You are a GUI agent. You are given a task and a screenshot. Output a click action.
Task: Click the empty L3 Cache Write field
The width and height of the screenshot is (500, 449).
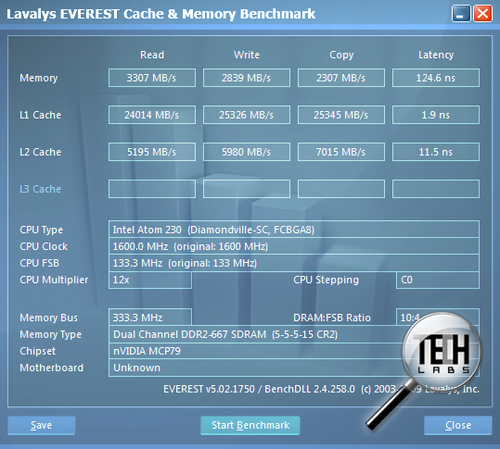[x=247, y=189]
